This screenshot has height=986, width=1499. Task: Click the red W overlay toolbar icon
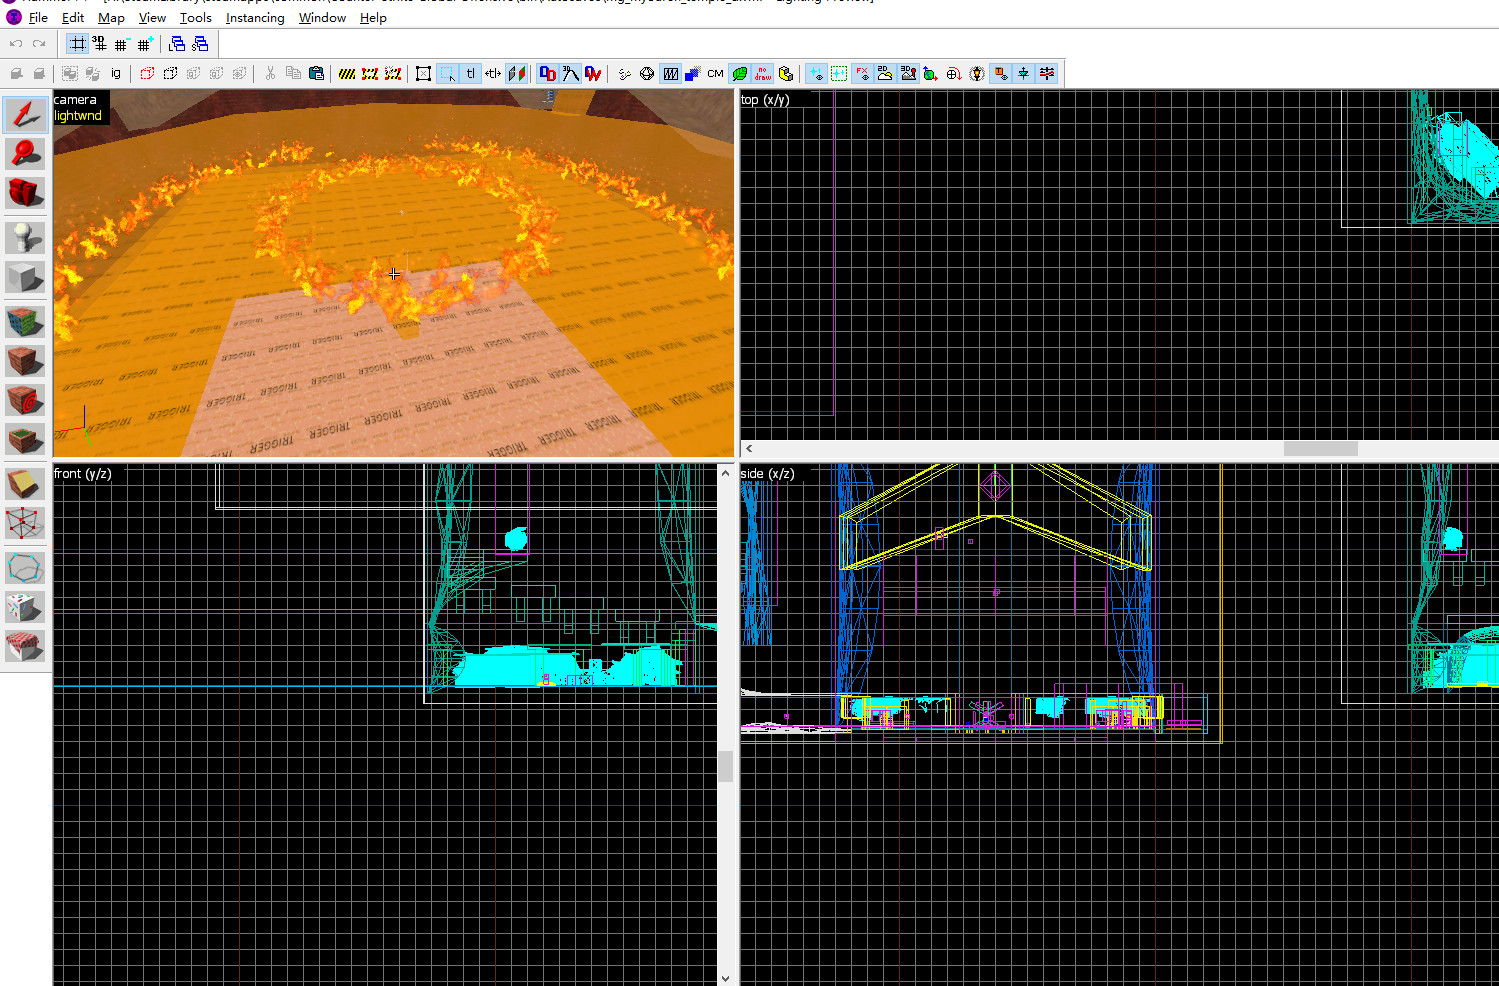[x=594, y=73]
